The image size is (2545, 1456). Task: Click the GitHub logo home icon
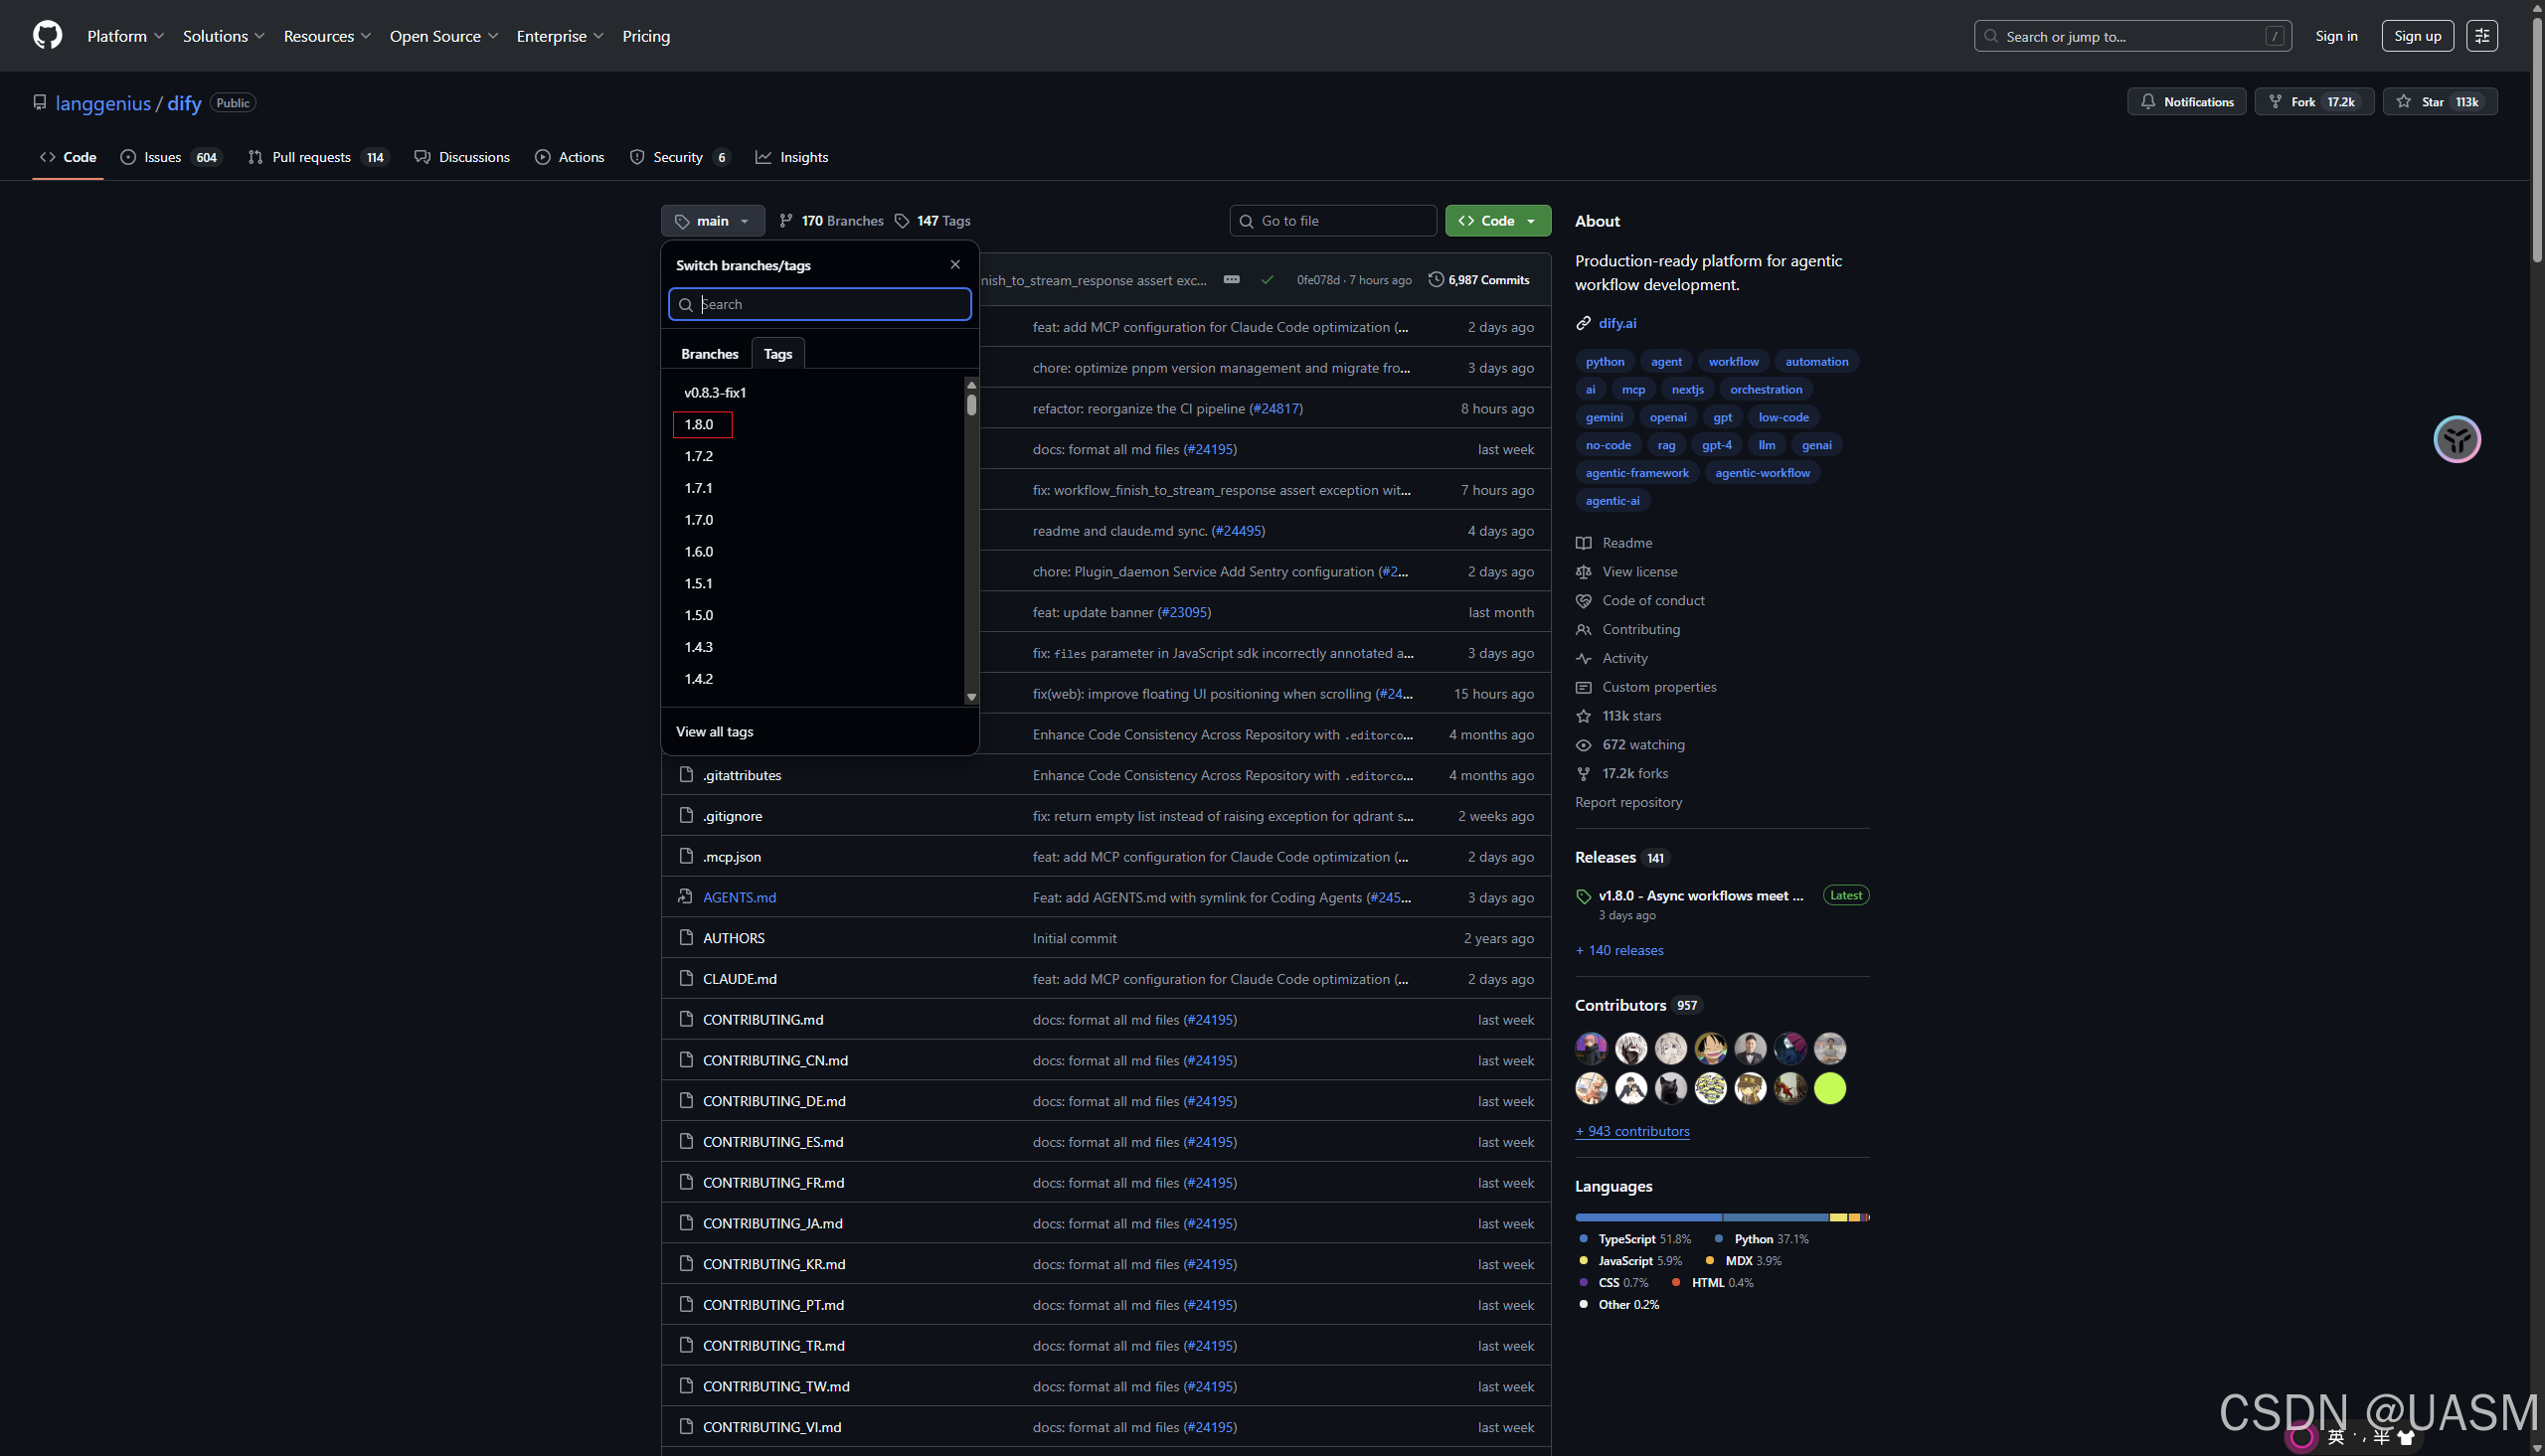(47, 36)
